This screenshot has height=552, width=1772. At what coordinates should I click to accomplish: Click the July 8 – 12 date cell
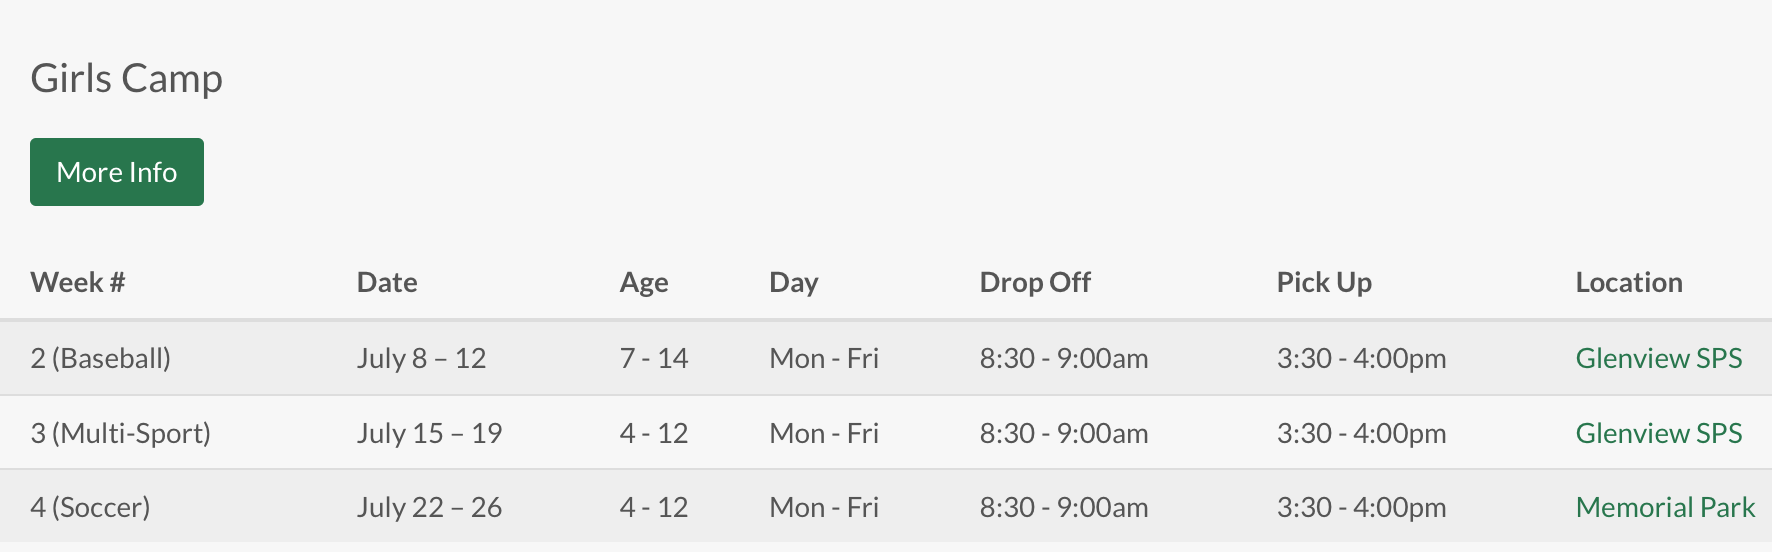coord(421,358)
